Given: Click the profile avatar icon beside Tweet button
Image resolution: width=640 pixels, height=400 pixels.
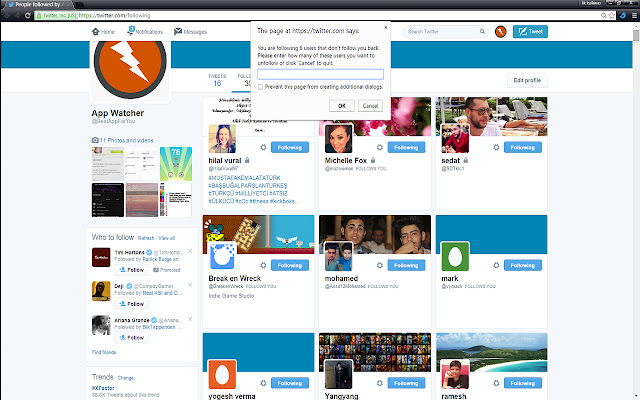Looking at the screenshot, I should [498, 32].
